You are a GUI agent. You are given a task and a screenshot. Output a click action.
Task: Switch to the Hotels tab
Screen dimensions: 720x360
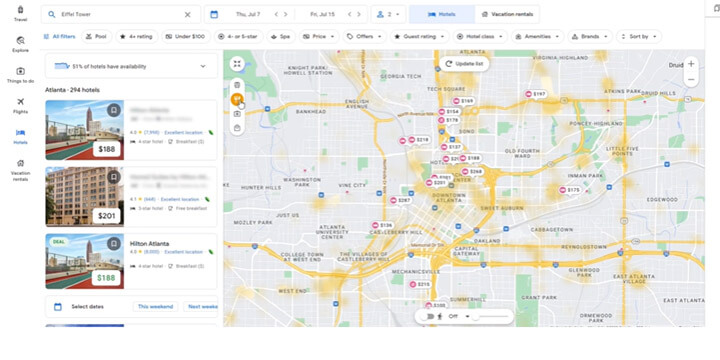(442, 14)
